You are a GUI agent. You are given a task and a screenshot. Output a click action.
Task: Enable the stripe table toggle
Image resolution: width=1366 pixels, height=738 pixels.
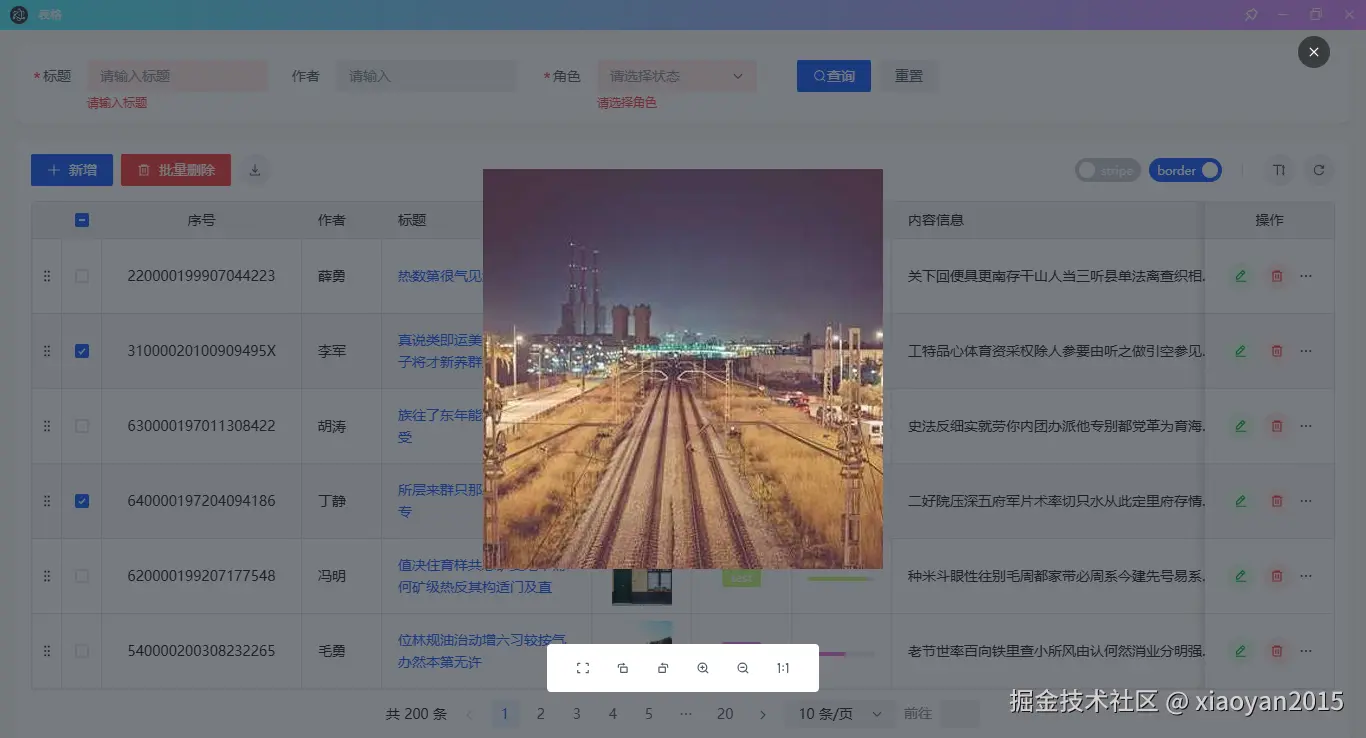[1107, 170]
